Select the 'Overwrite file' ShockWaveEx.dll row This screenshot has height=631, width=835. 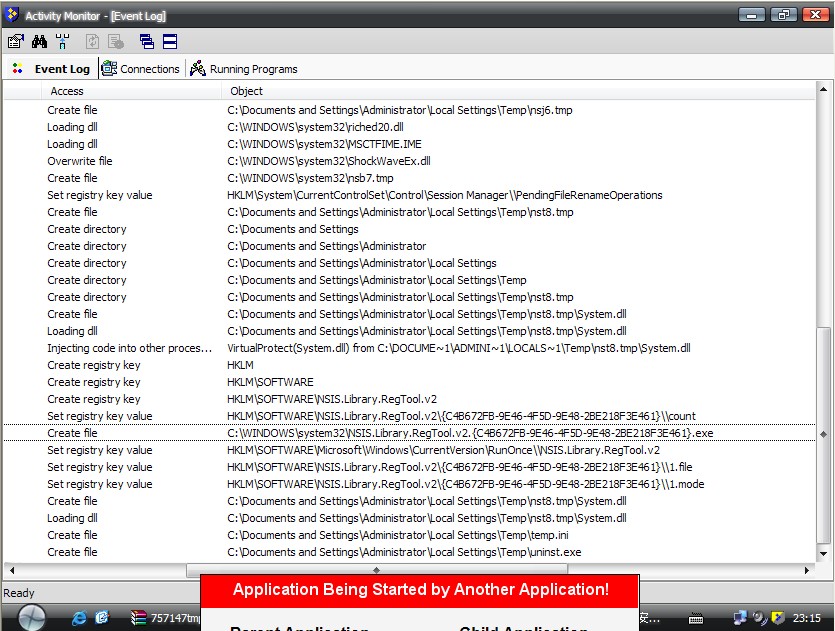(x=409, y=161)
